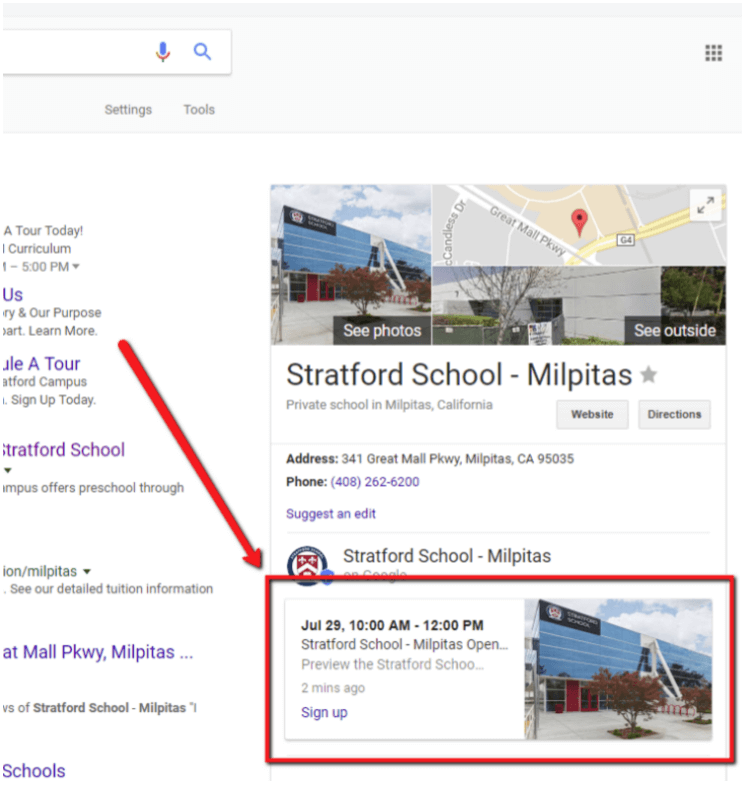
Task: Open the event post building image
Action: 618,669
